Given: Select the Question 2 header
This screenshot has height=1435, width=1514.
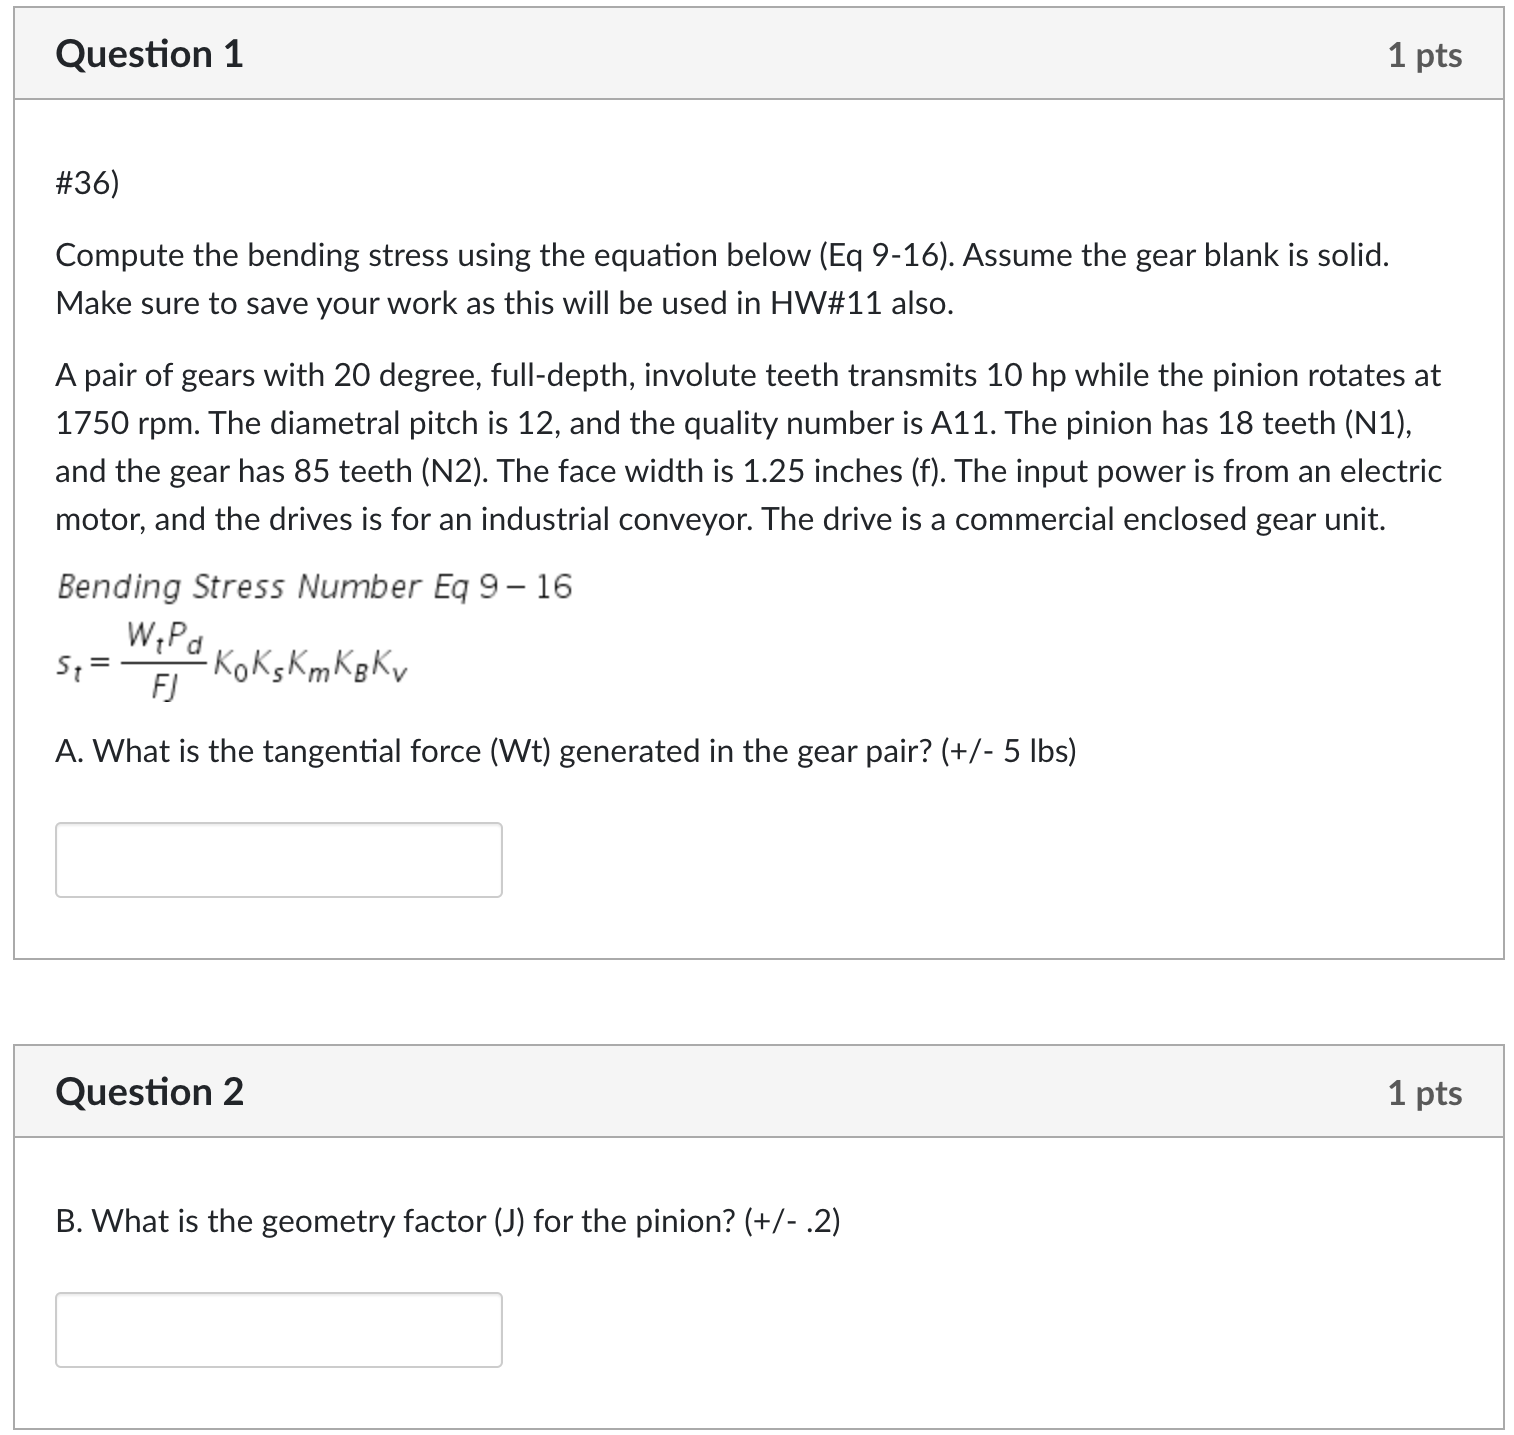Looking at the screenshot, I should pyautogui.click(x=148, y=1091).
